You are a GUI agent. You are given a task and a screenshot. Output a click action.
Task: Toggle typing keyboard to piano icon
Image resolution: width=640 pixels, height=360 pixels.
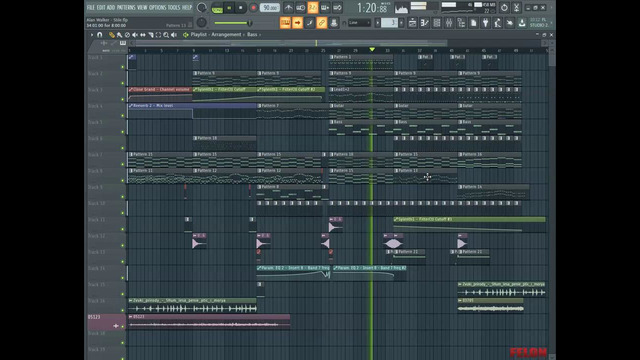click(285, 23)
